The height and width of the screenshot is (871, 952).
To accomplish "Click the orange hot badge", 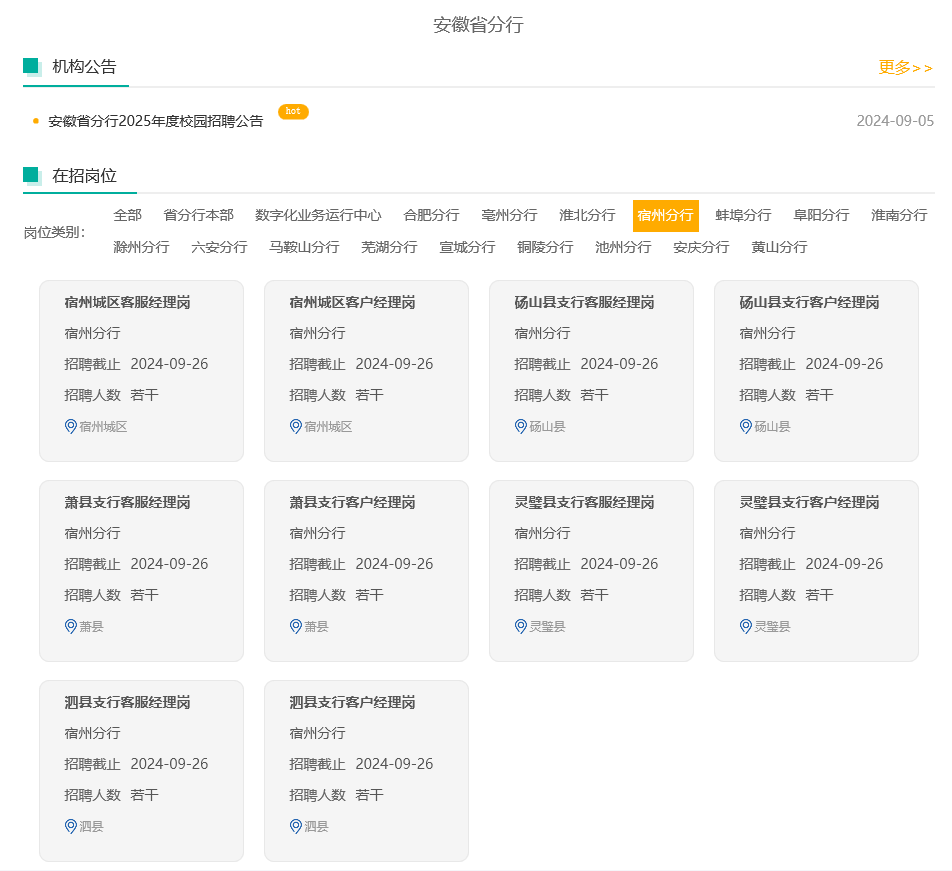I will tap(293, 111).
